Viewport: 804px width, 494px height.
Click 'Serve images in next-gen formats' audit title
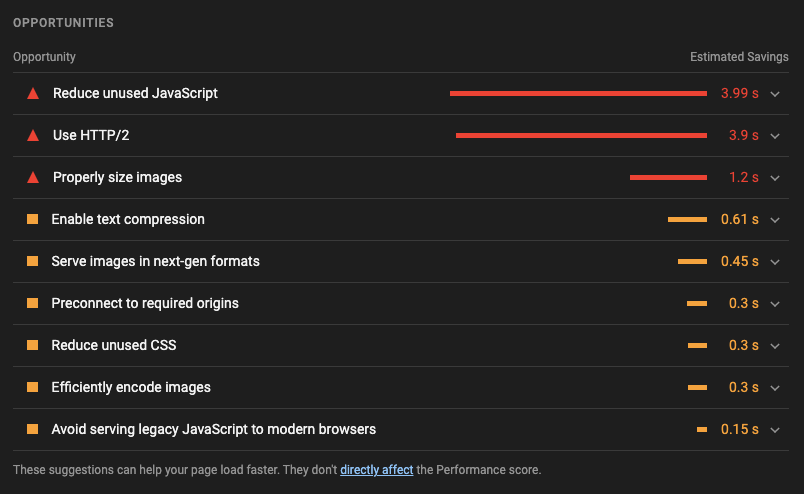point(155,261)
